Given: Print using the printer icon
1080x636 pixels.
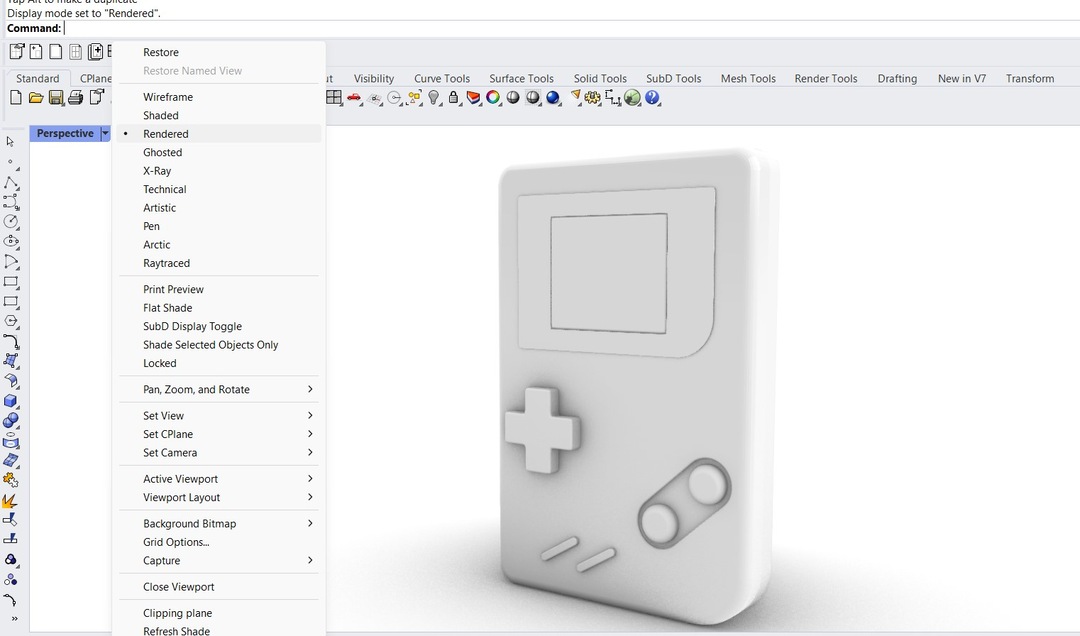Looking at the screenshot, I should [75, 98].
